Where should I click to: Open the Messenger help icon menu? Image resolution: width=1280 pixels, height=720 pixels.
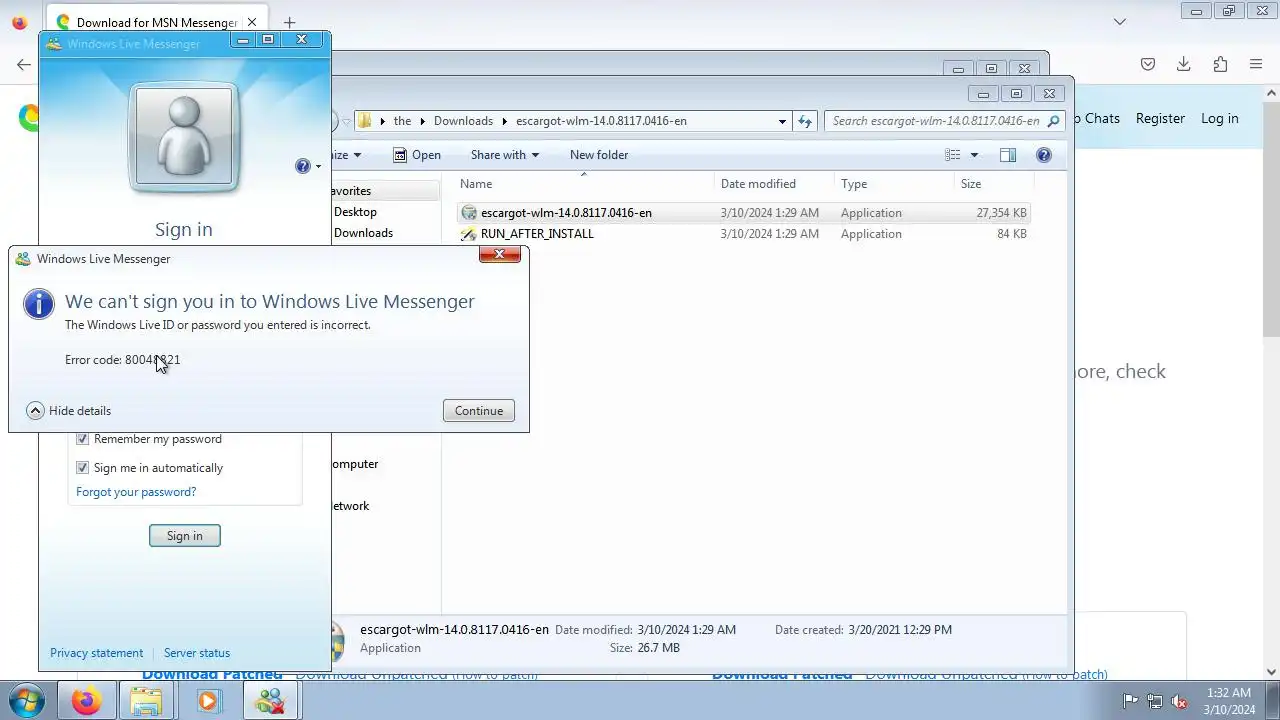[307, 166]
